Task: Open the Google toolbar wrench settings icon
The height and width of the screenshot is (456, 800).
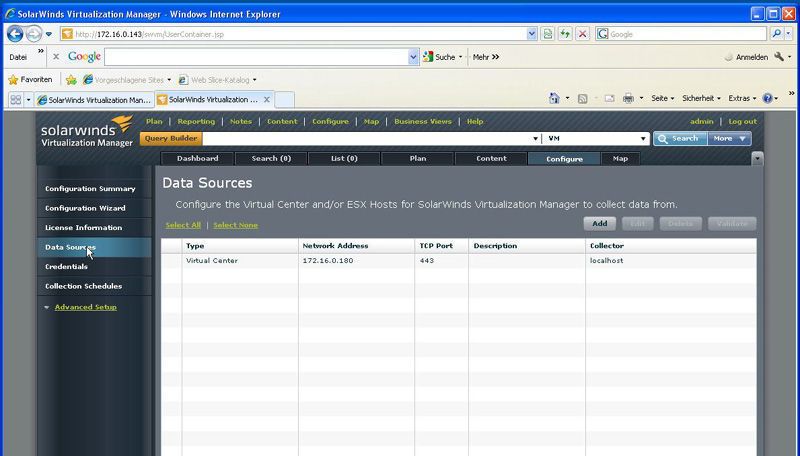Action: [779, 57]
